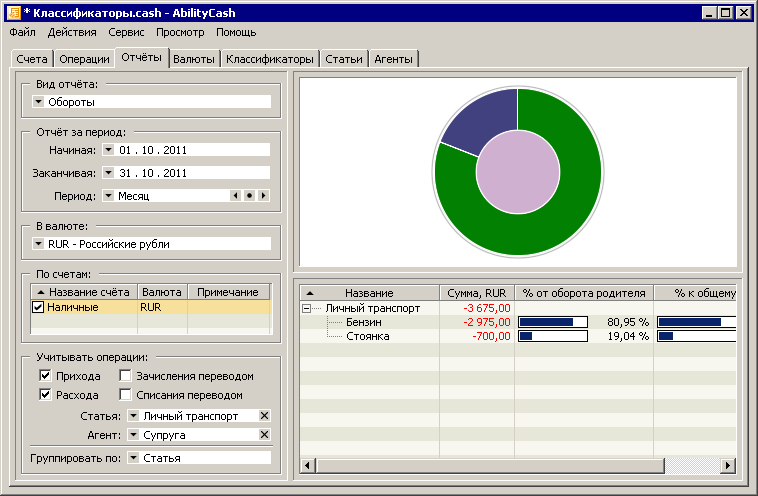Screen dimensions: 758x496
Task: Clear the Статья filter with X icon
Action: click(x=264, y=415)
